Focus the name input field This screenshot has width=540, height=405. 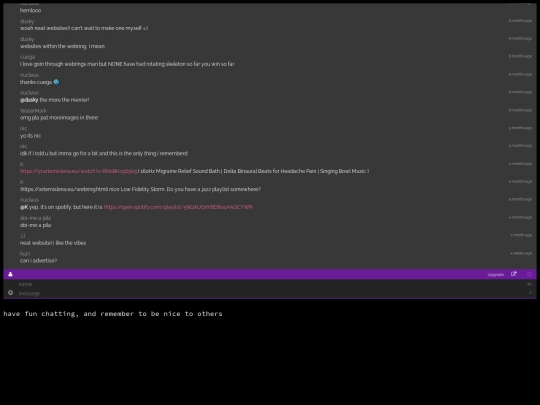pyautogui.click(x=270, y=284)
